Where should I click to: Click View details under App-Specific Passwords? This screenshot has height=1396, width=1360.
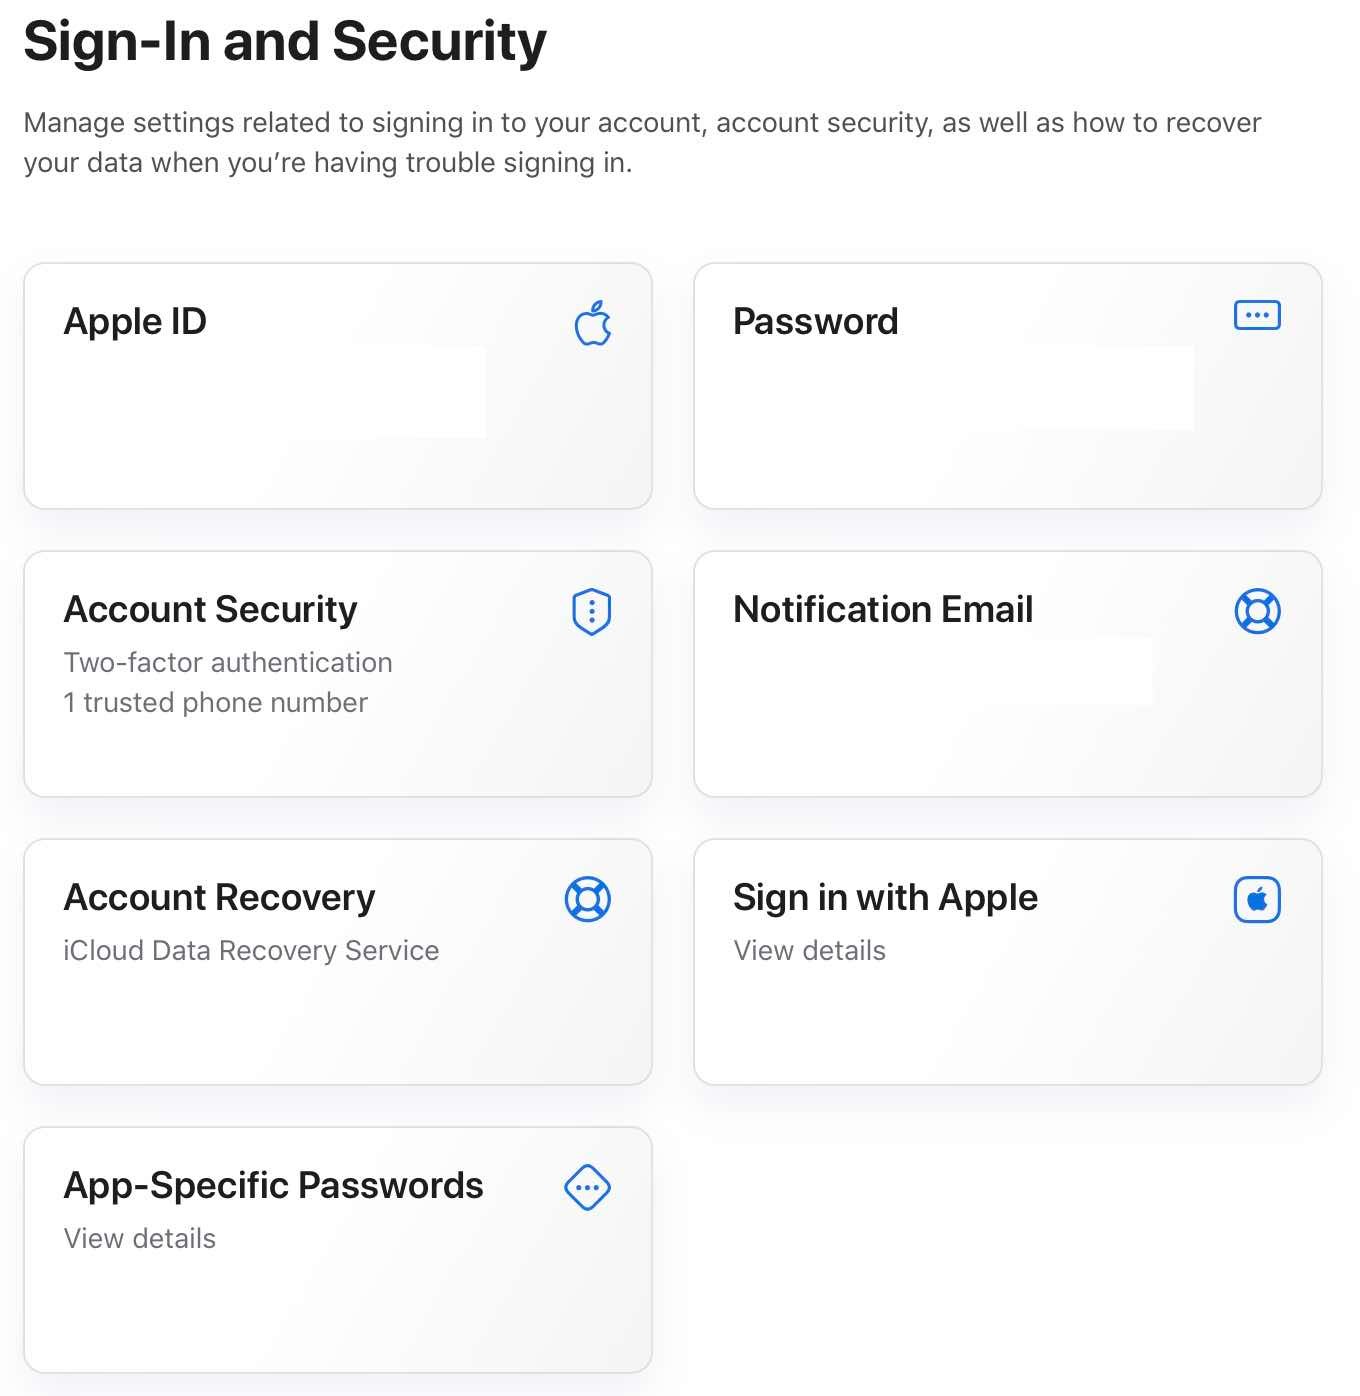click(139, 1239)
